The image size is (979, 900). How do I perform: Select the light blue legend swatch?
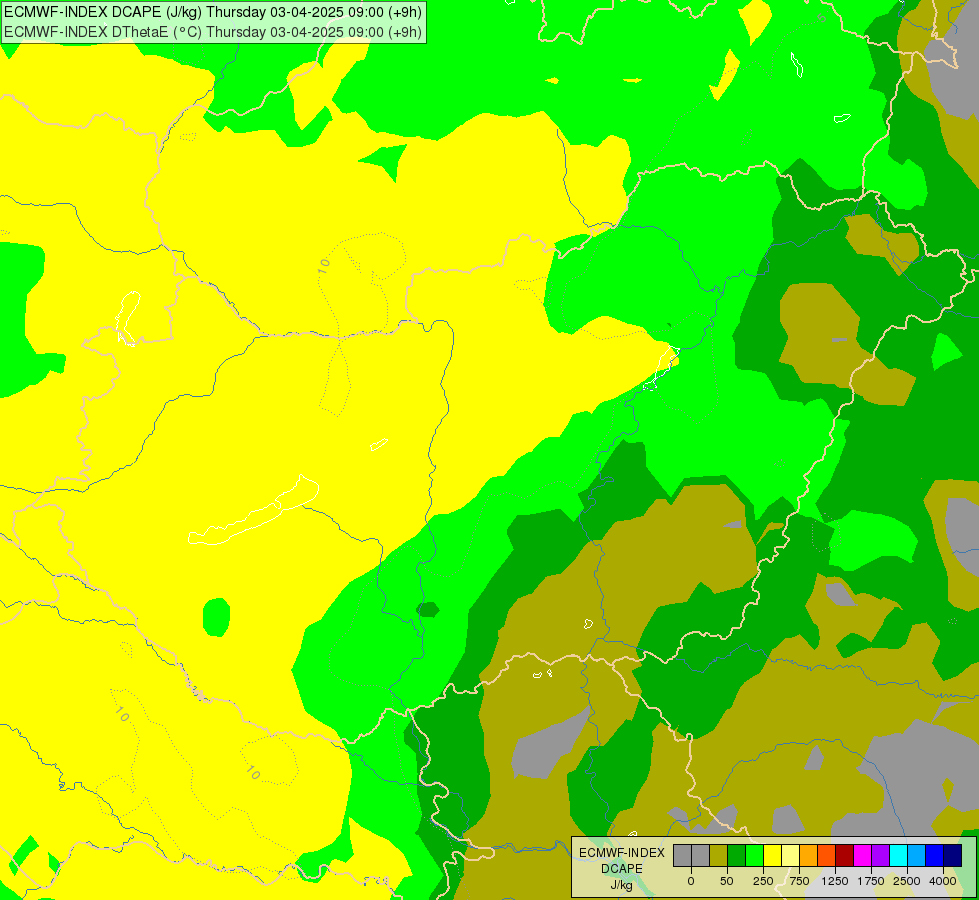click(917, 855)
